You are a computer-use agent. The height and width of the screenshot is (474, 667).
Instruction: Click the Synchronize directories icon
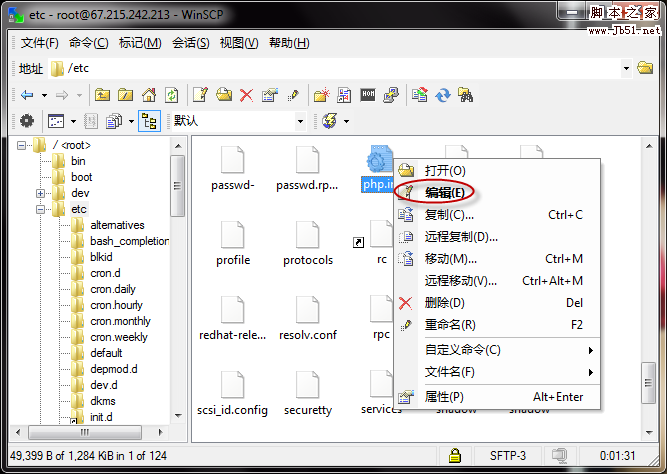pyautogui.click(x=419, y=94)
